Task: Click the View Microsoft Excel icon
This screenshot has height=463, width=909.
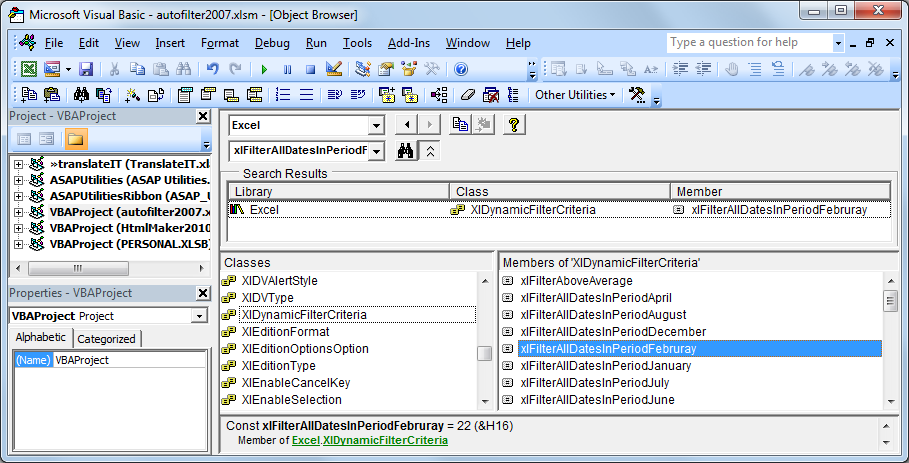Action: pos(30,70)
